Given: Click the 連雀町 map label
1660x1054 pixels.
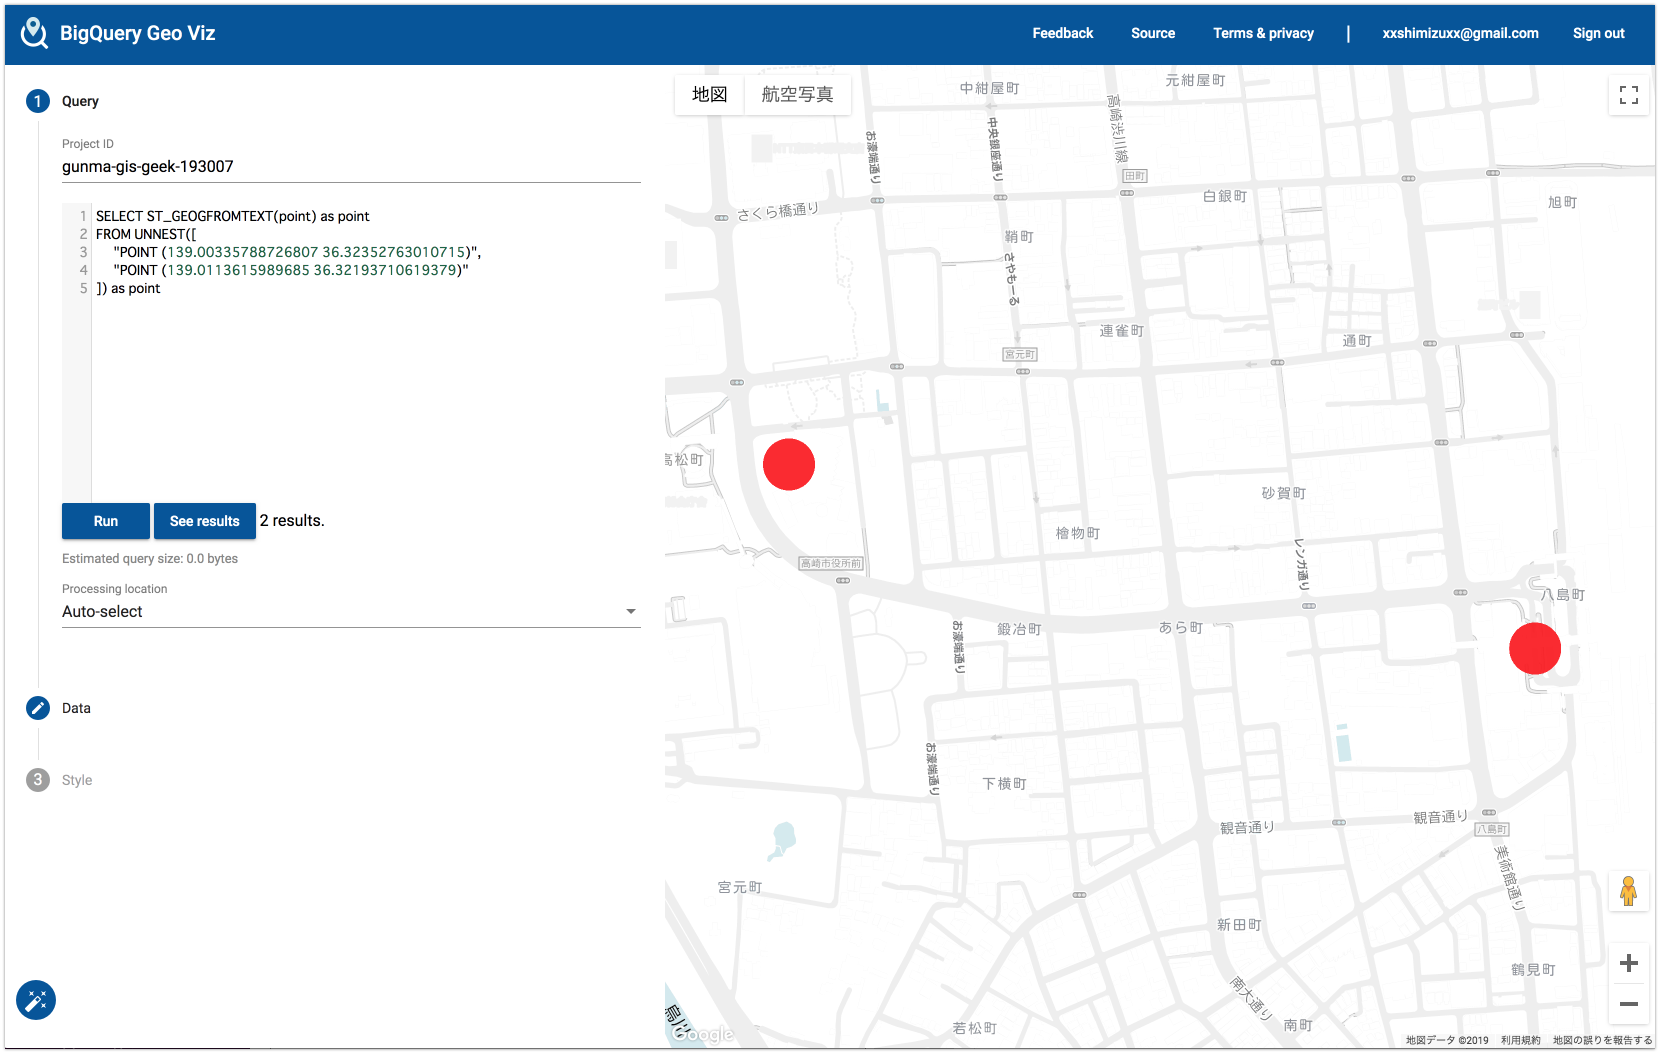Looking at the screenshot, I should point(1122,331).
